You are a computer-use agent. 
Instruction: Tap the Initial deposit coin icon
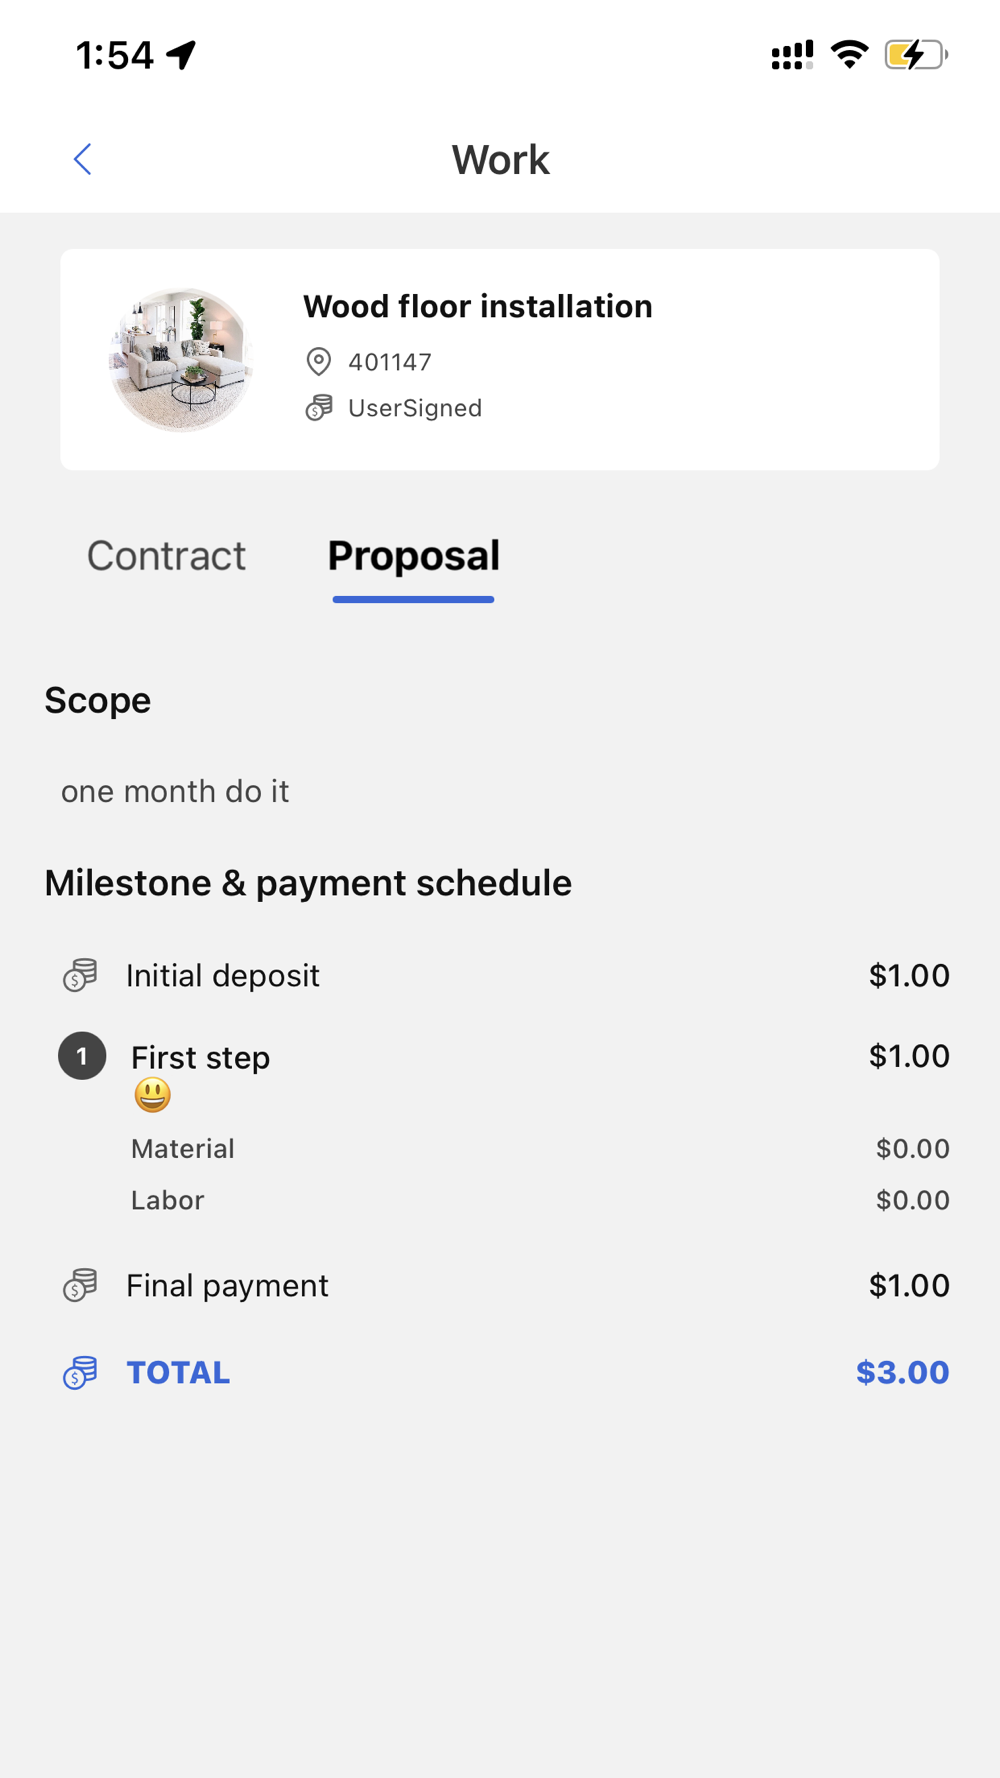pyautogui.click(x=81, y=975)
